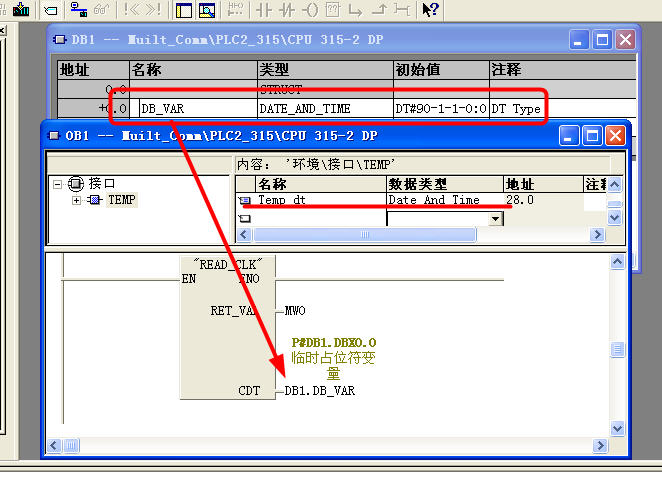Image resolution: width=662 pixels, height=495 pixels.
Task: Click the download to PLC toolbar icon
Action: pyautogui.click(x=20, y=10)
